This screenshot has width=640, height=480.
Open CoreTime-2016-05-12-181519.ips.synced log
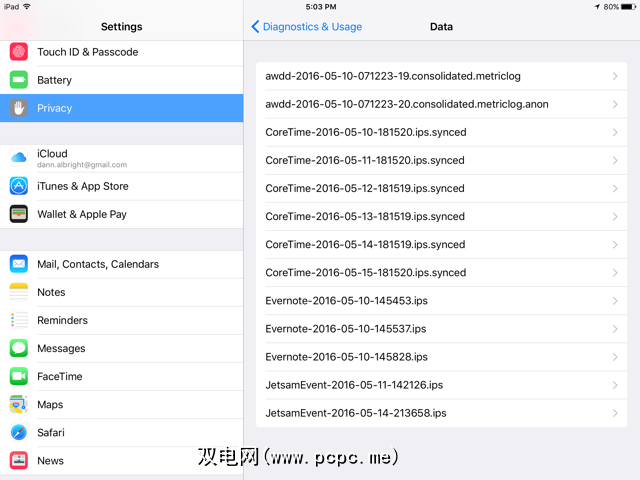point(442,189)
